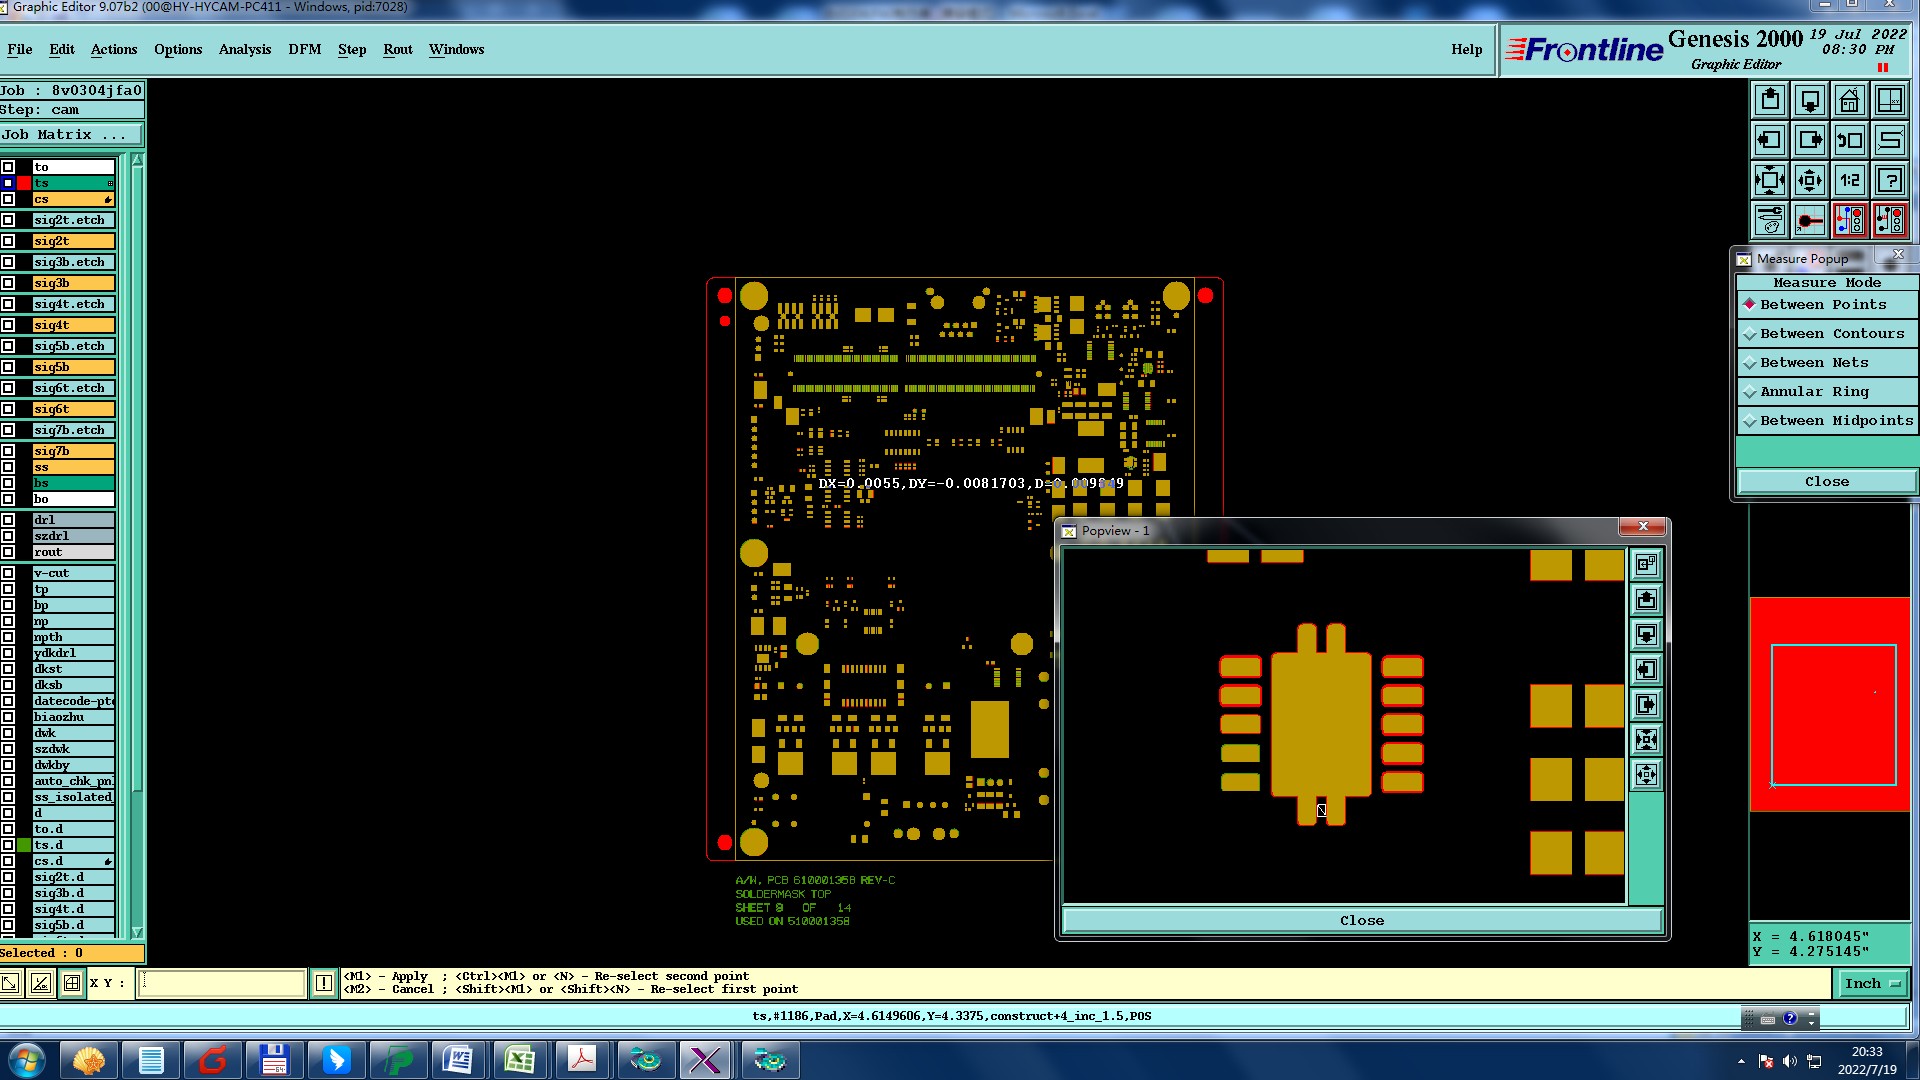
Task: Open the Analysis menu
Action: (244, 50)
